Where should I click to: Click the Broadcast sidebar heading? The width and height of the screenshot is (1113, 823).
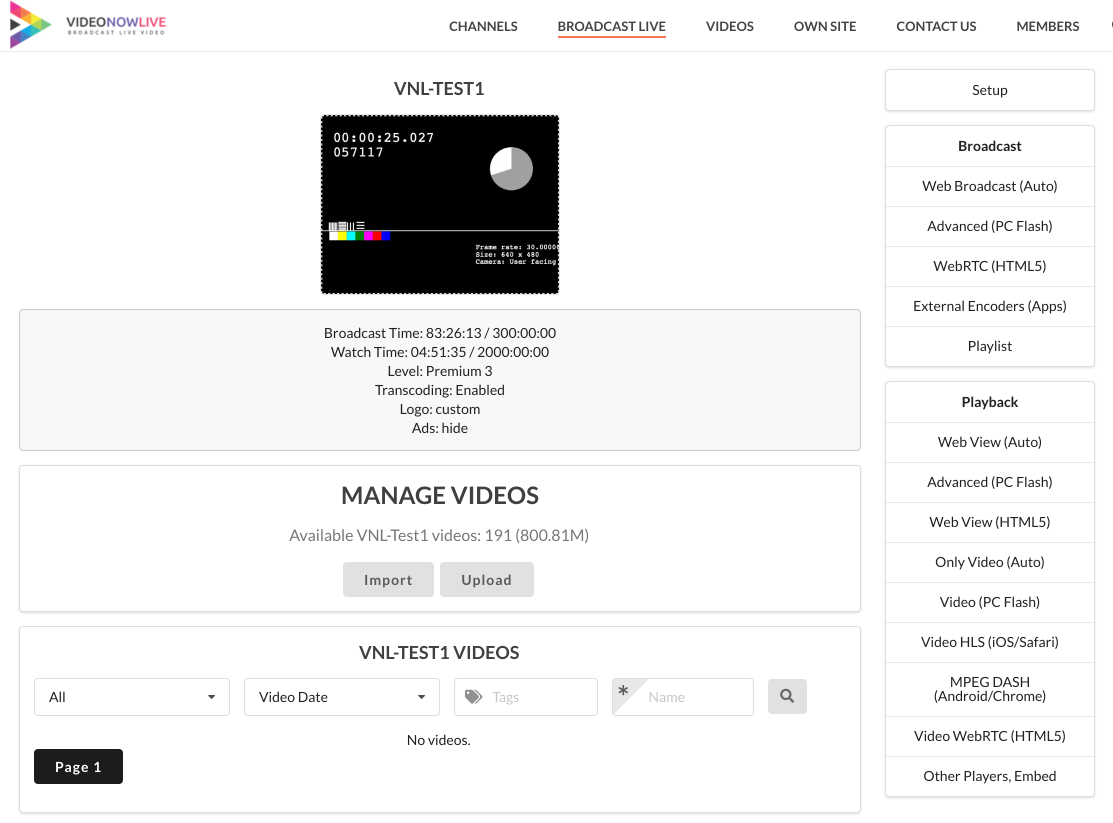pyautogui.click(x=989, y=146)
